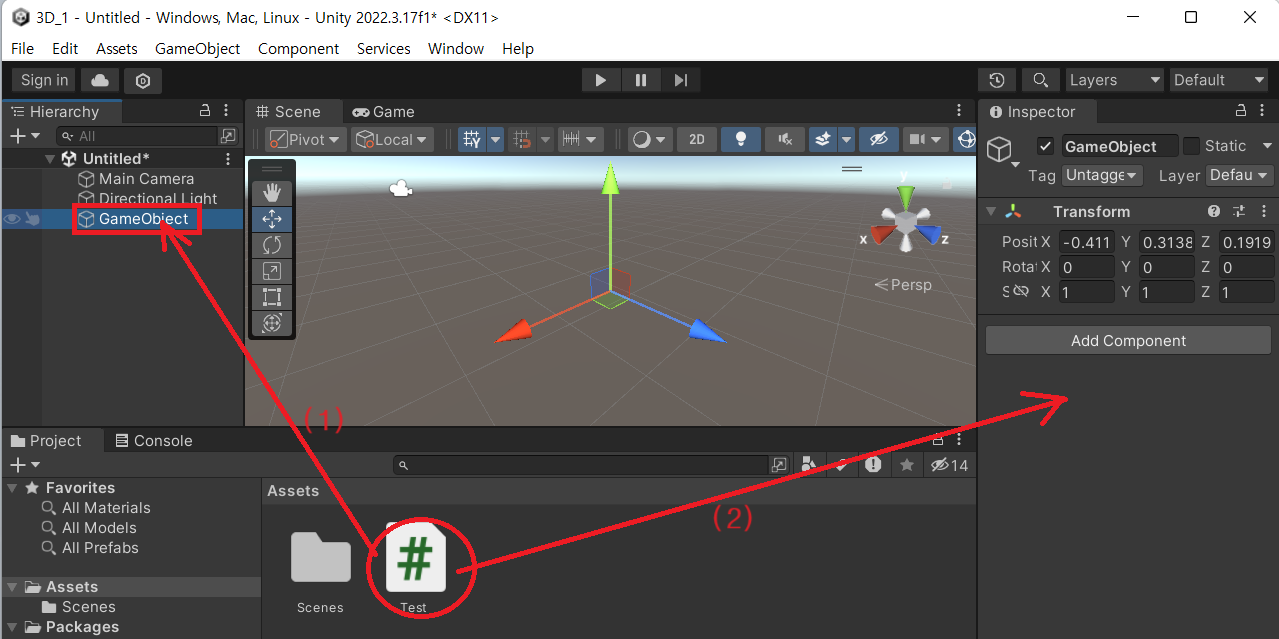Select the Rotate tool
Viewport: 1279px width, 639px height.
coord(271,245)
